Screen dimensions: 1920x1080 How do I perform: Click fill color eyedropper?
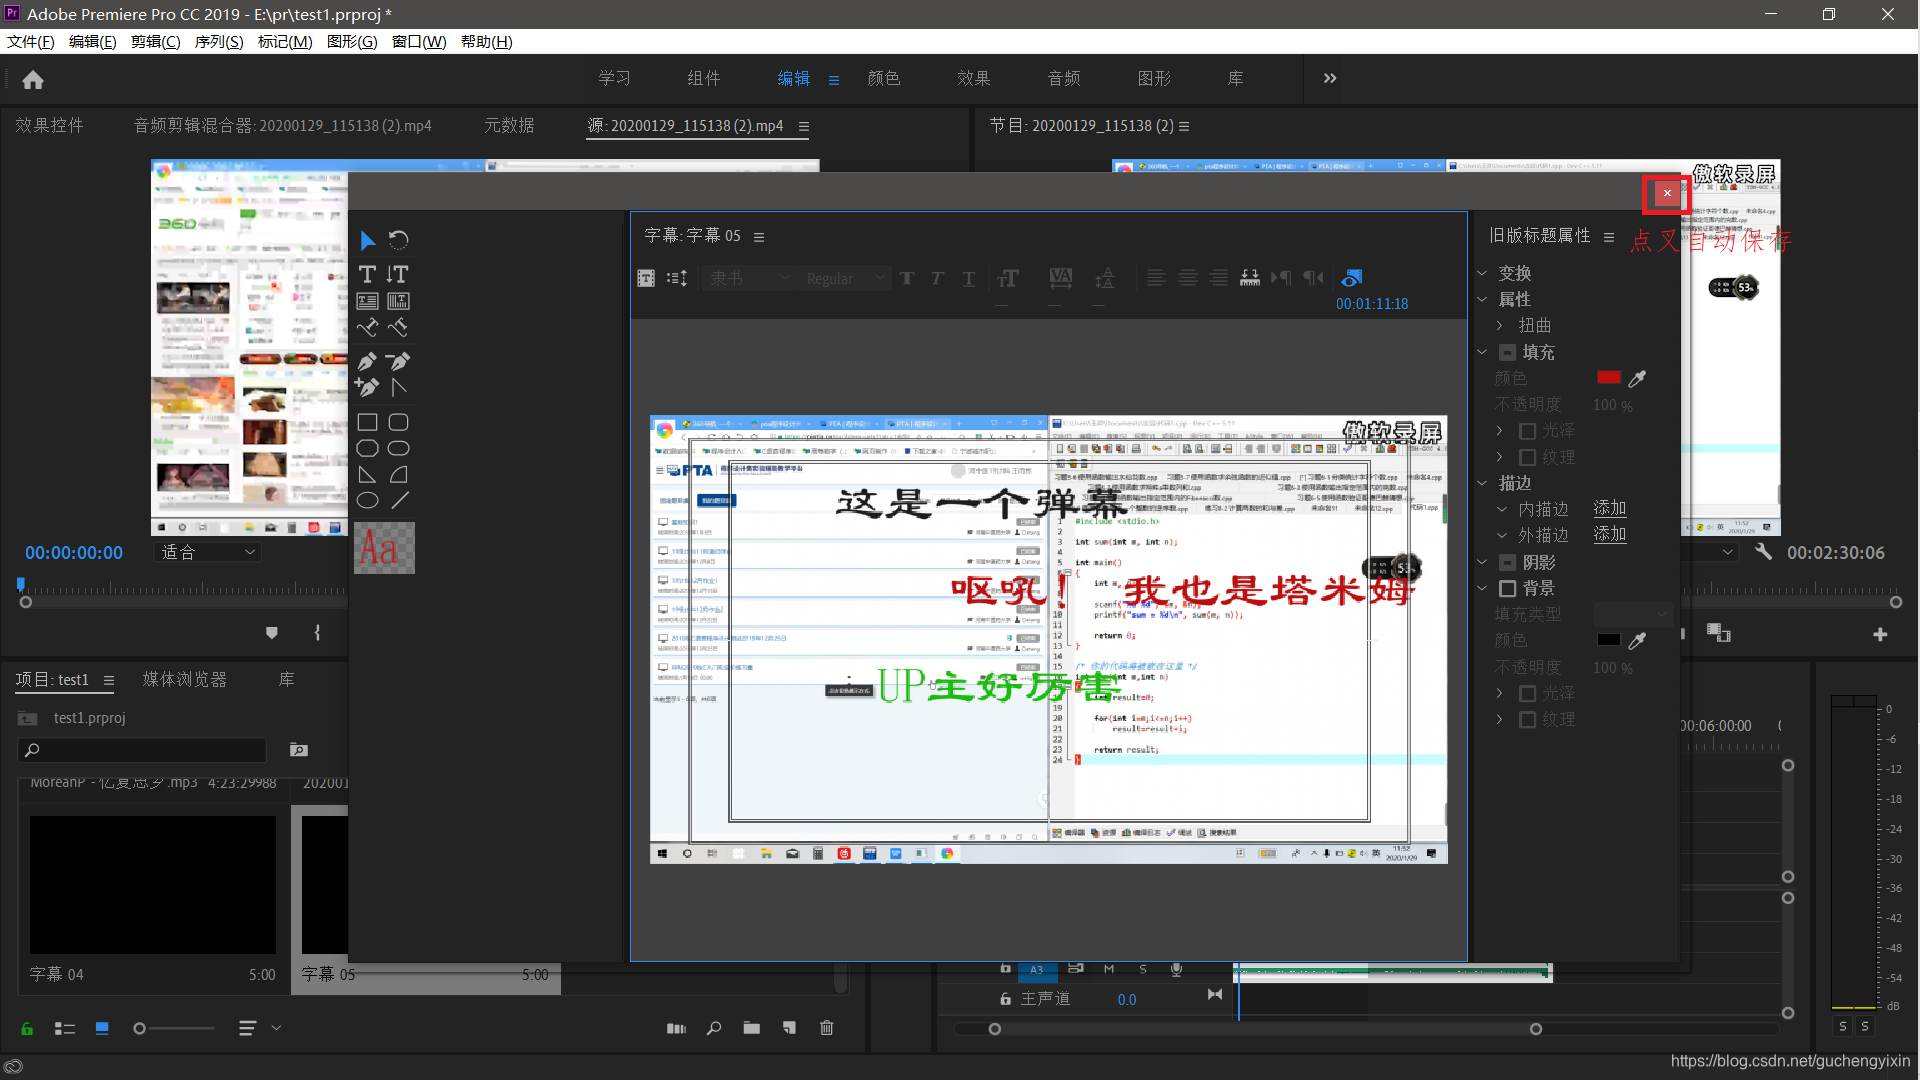click(x=1637, y=378)
